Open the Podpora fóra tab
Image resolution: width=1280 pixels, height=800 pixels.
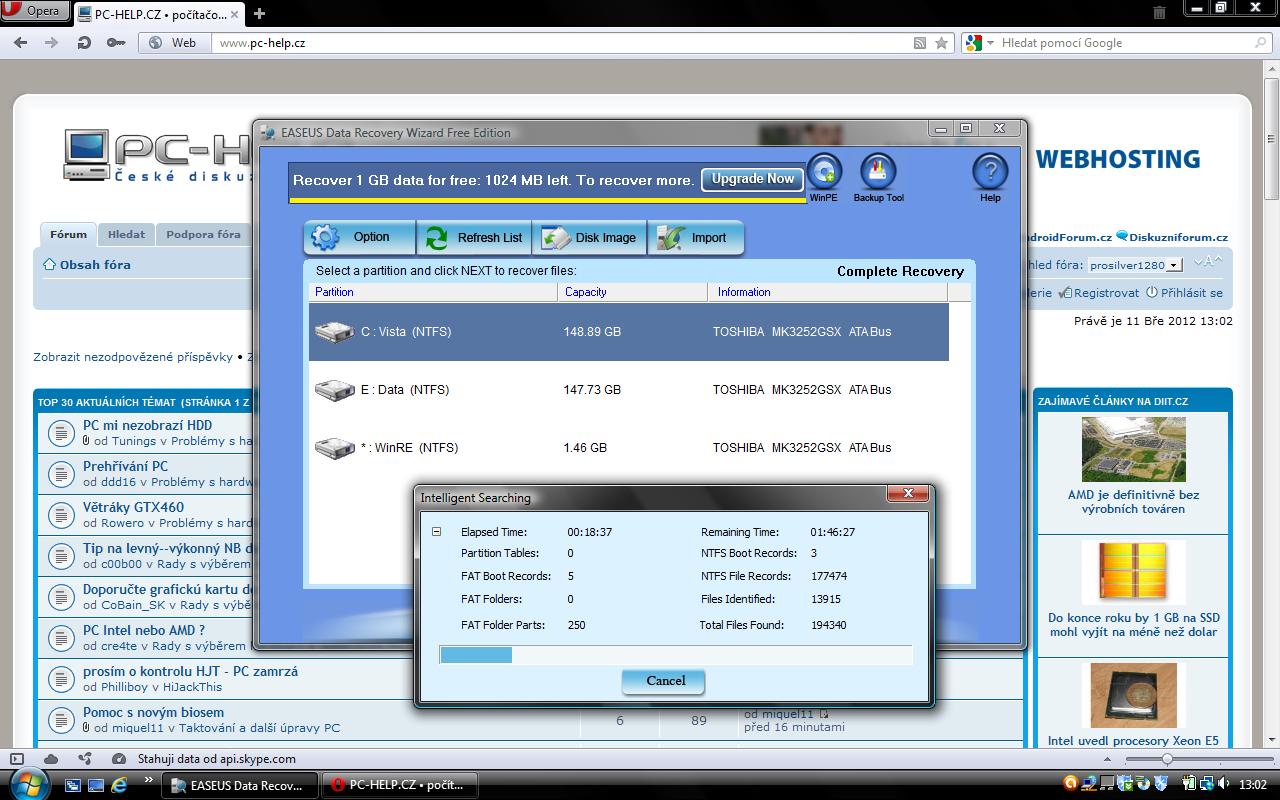203,235
